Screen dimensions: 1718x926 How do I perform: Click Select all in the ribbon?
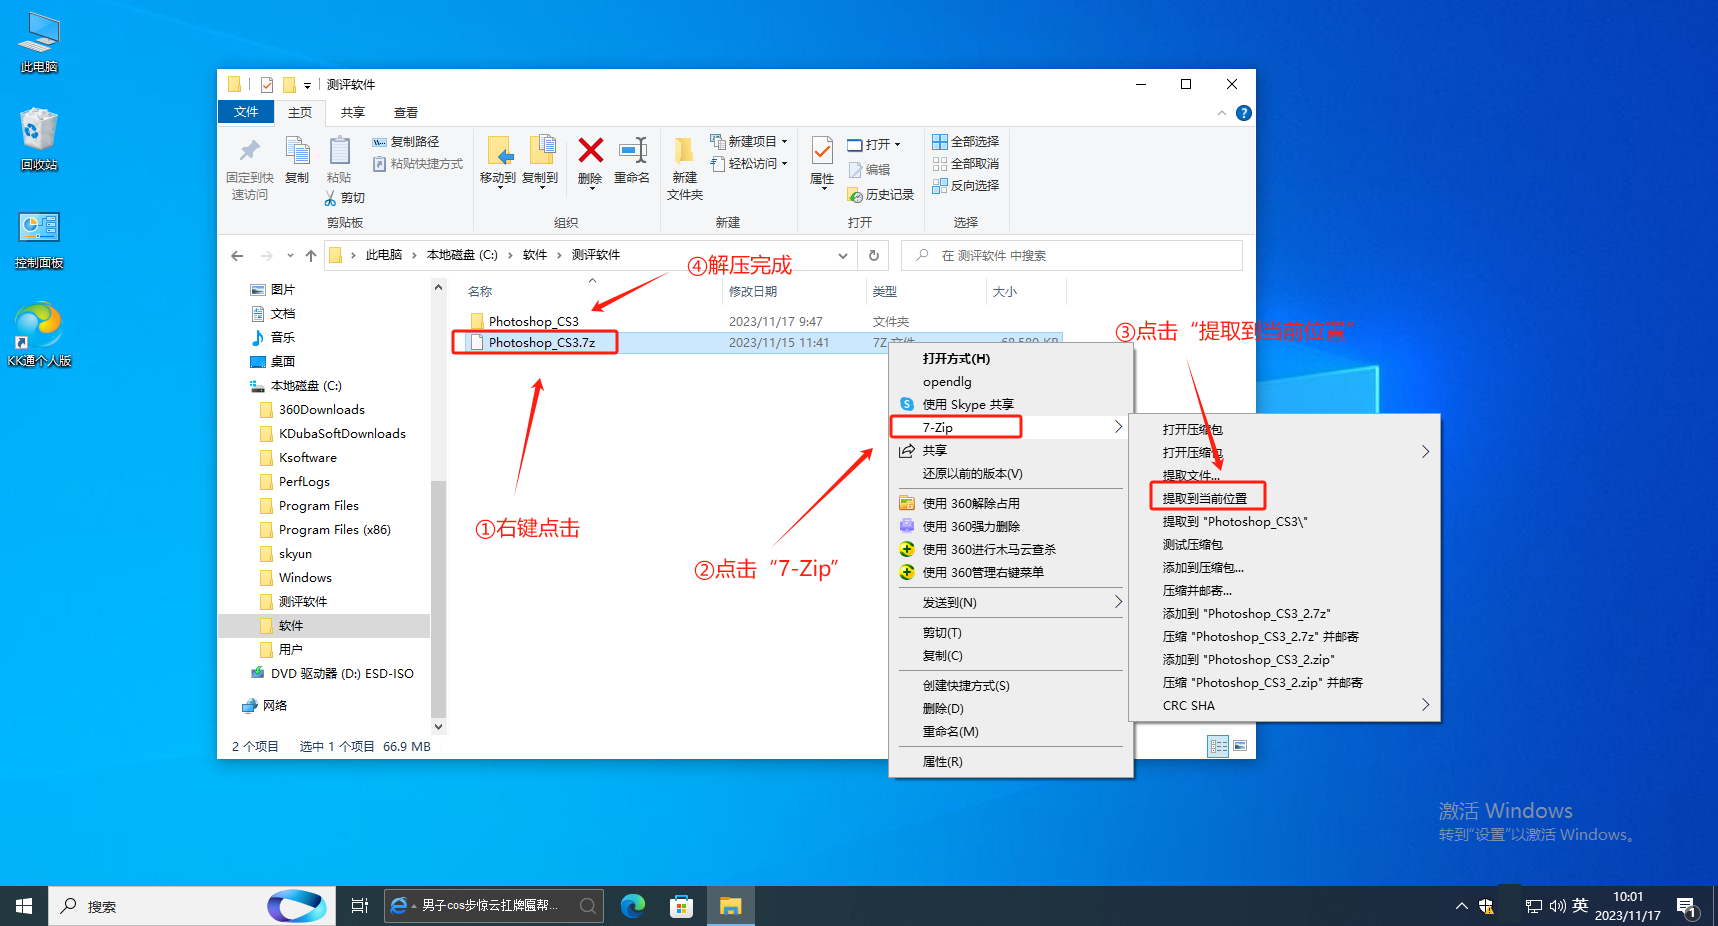click(x=966, y=142)
